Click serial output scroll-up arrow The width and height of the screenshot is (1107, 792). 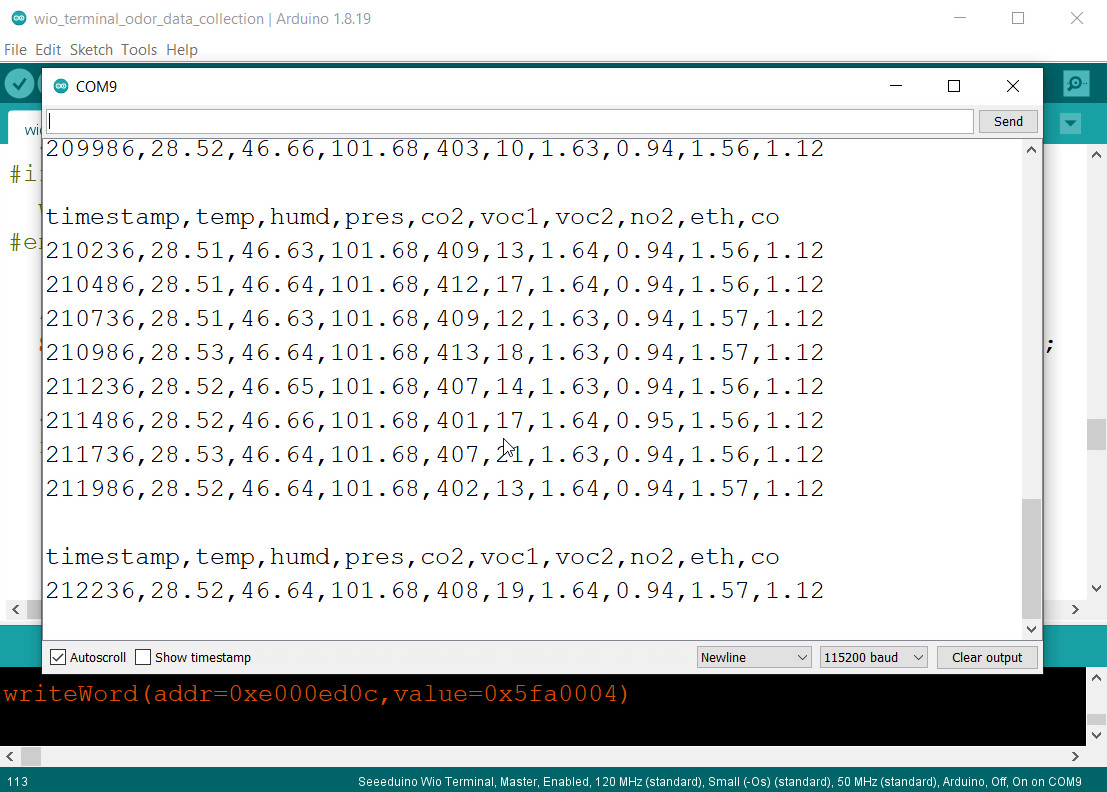click(1031, 150)
